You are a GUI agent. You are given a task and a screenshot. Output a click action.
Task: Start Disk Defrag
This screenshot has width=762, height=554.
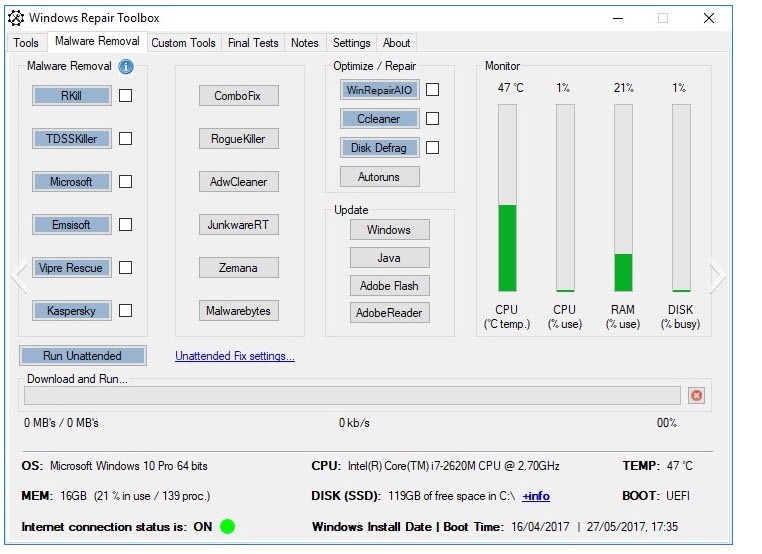[x=380, y=148]
